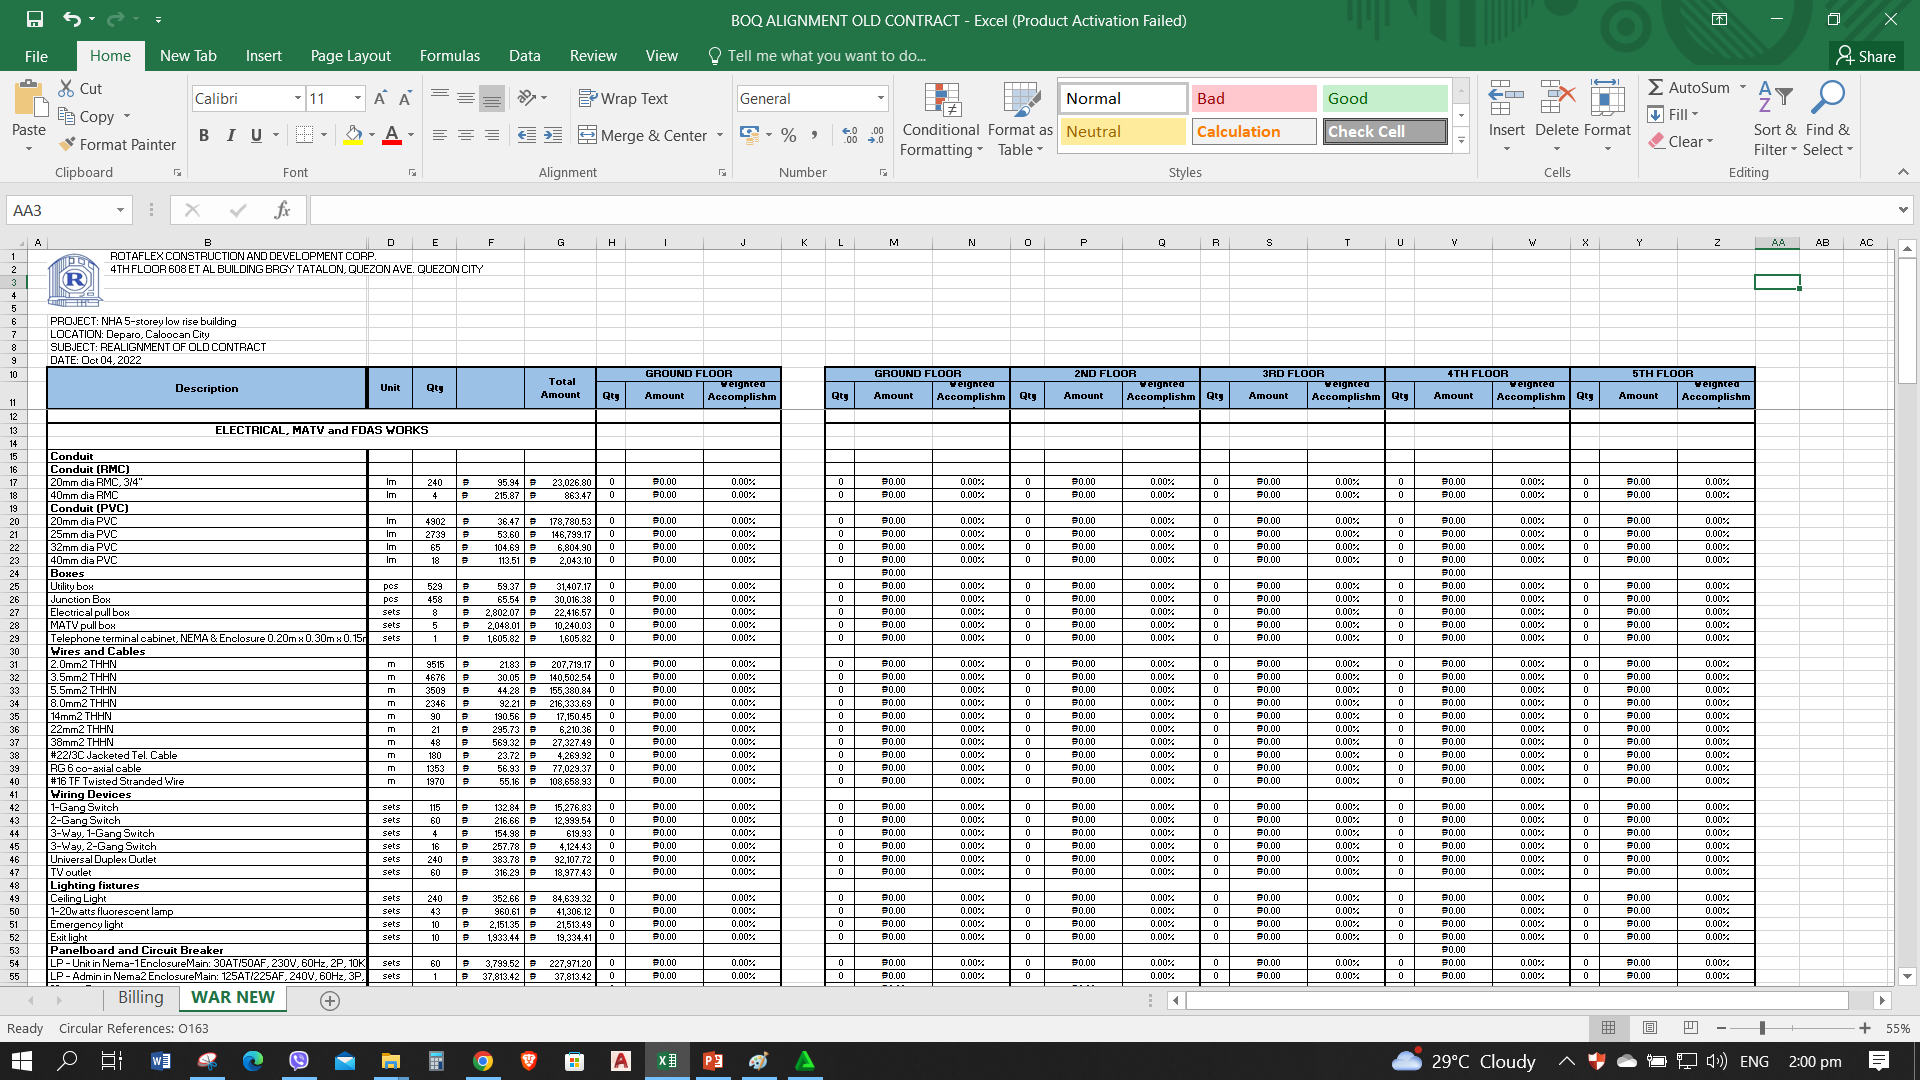Click the Increase Font Size icon
This screenshot has height=1080, width=1920.
(380, 98)
